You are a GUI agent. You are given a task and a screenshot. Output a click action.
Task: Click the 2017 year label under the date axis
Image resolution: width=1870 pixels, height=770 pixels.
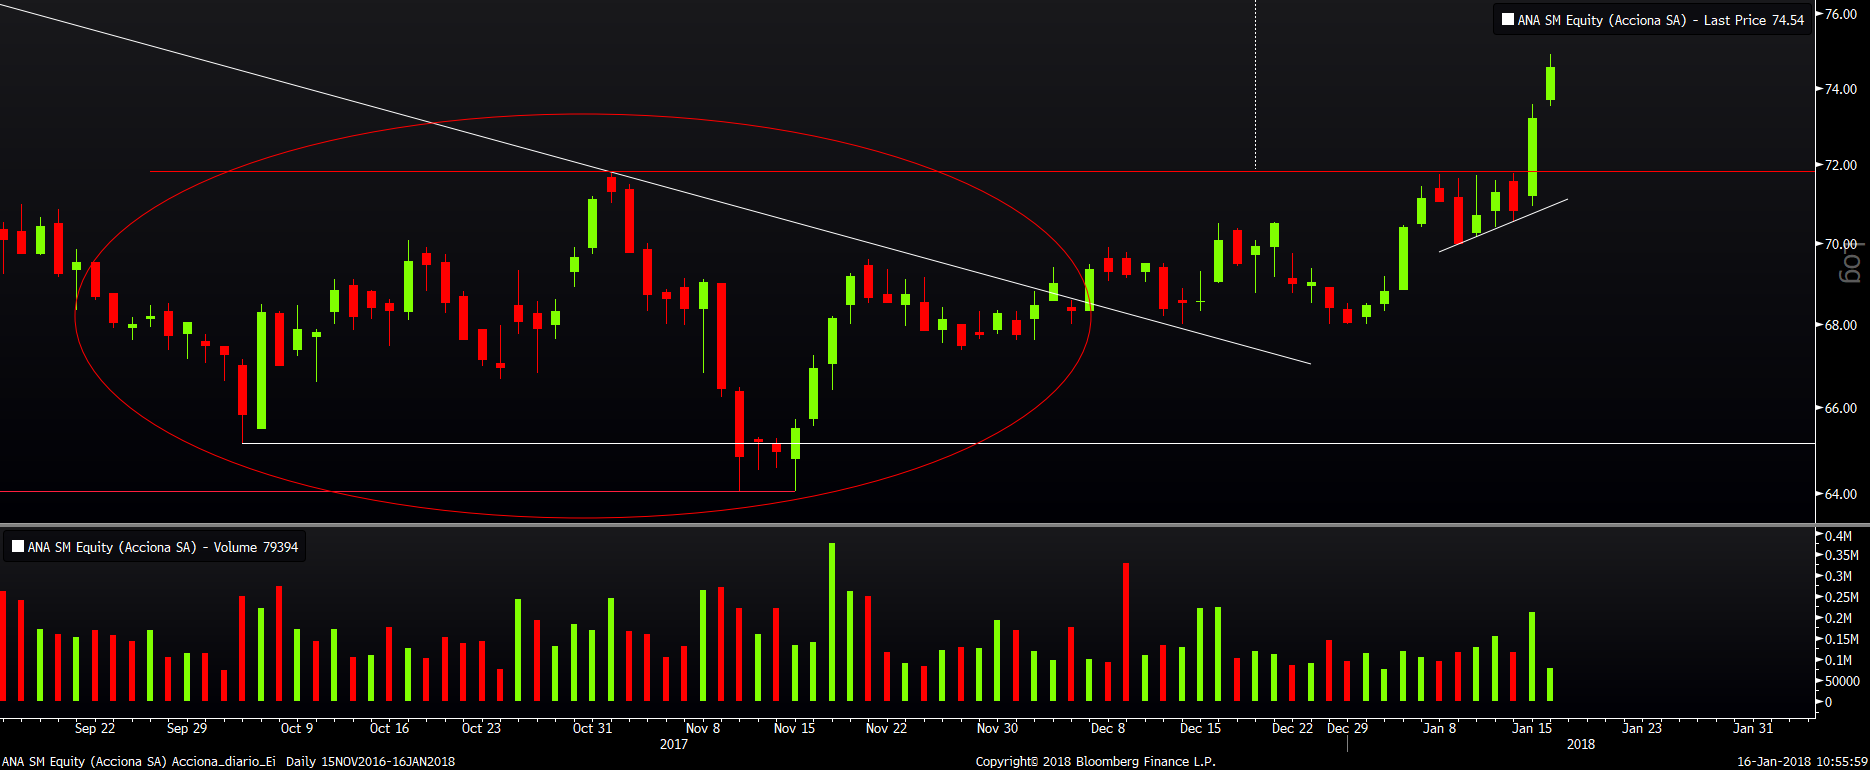point(674,744)
